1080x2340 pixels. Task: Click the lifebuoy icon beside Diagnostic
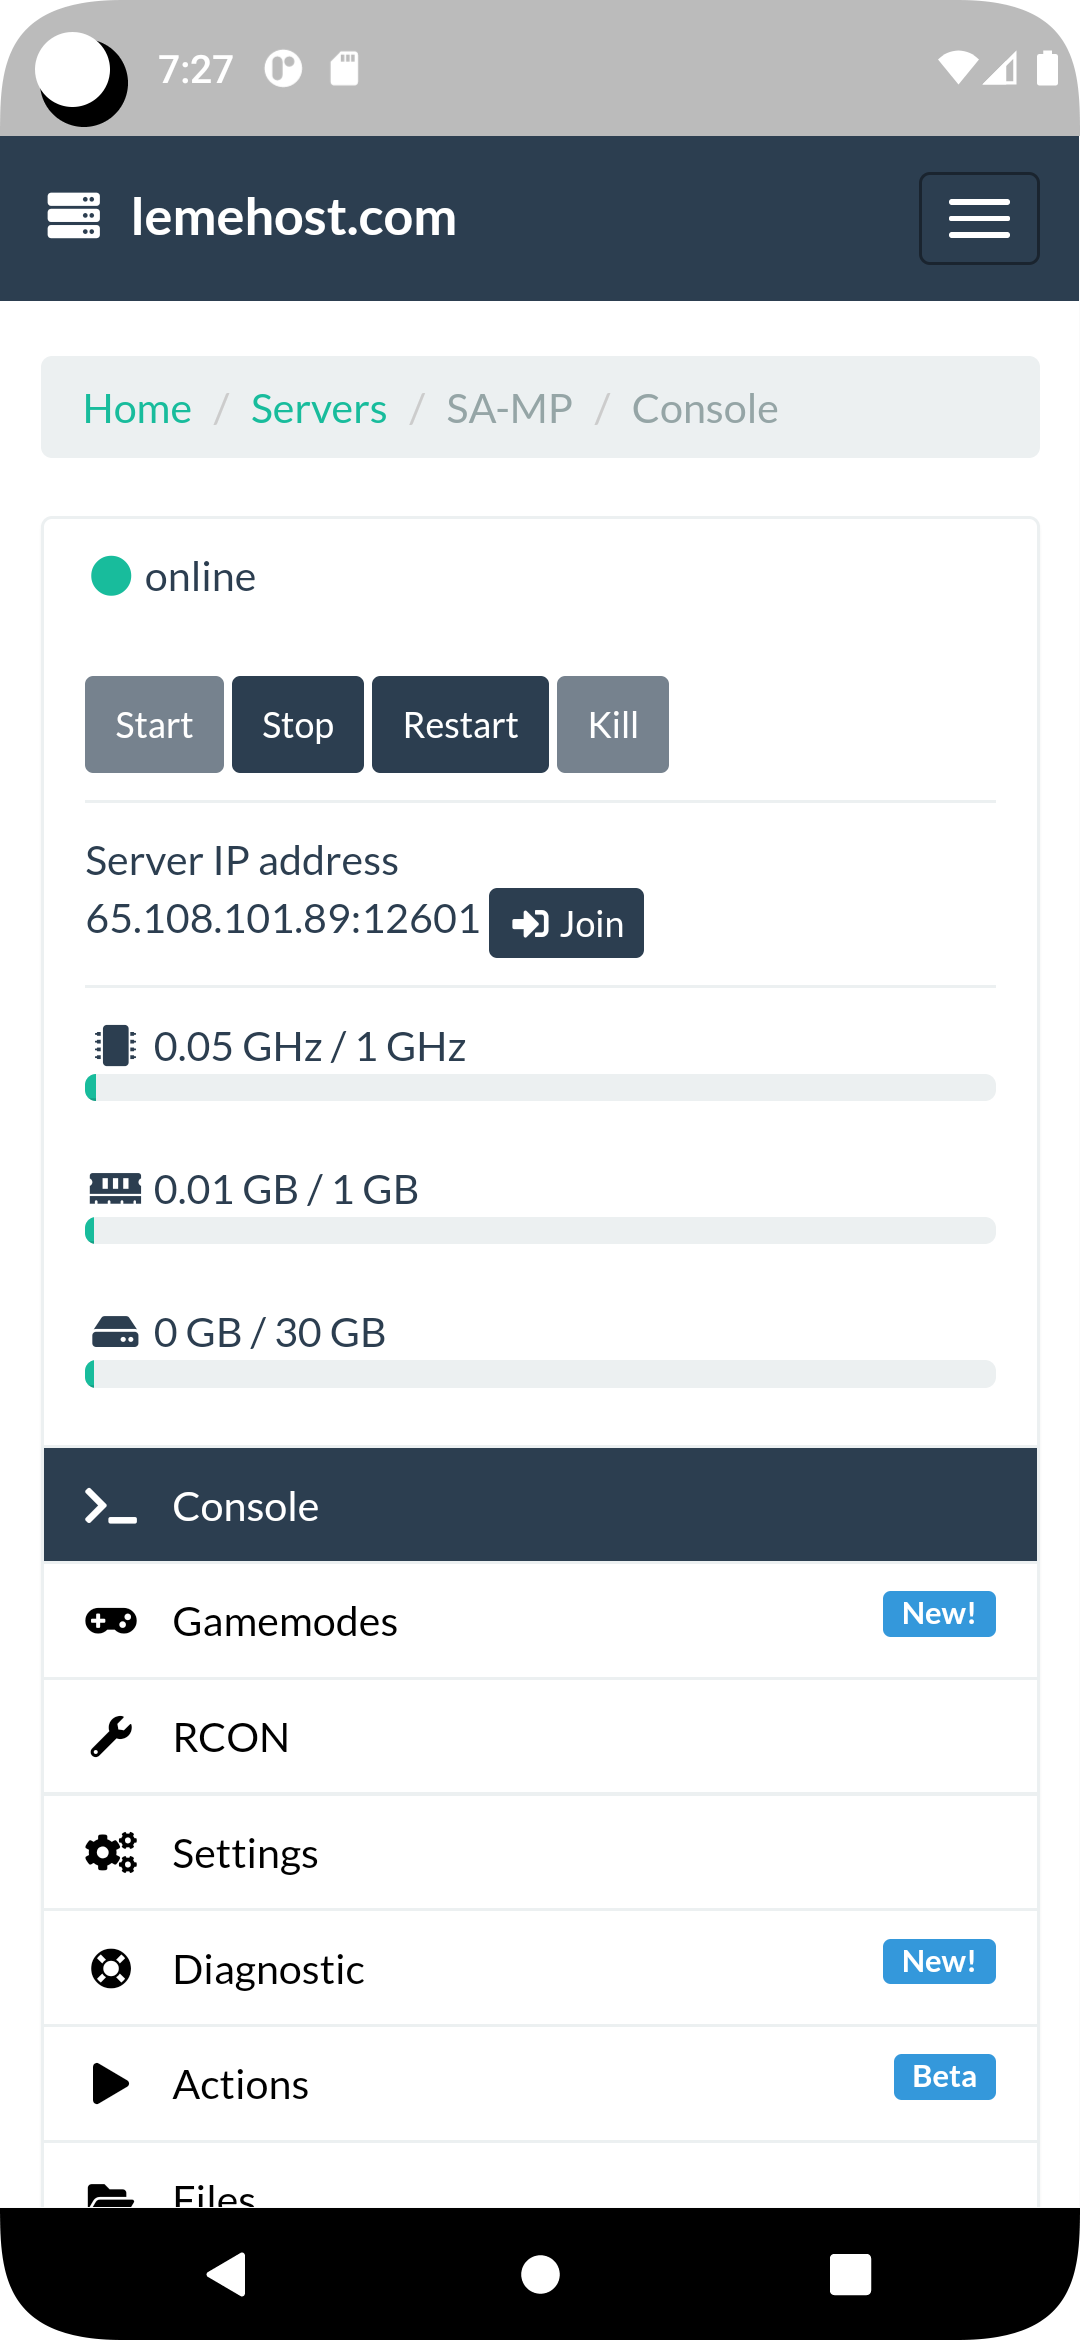[x=111, y=1969]
